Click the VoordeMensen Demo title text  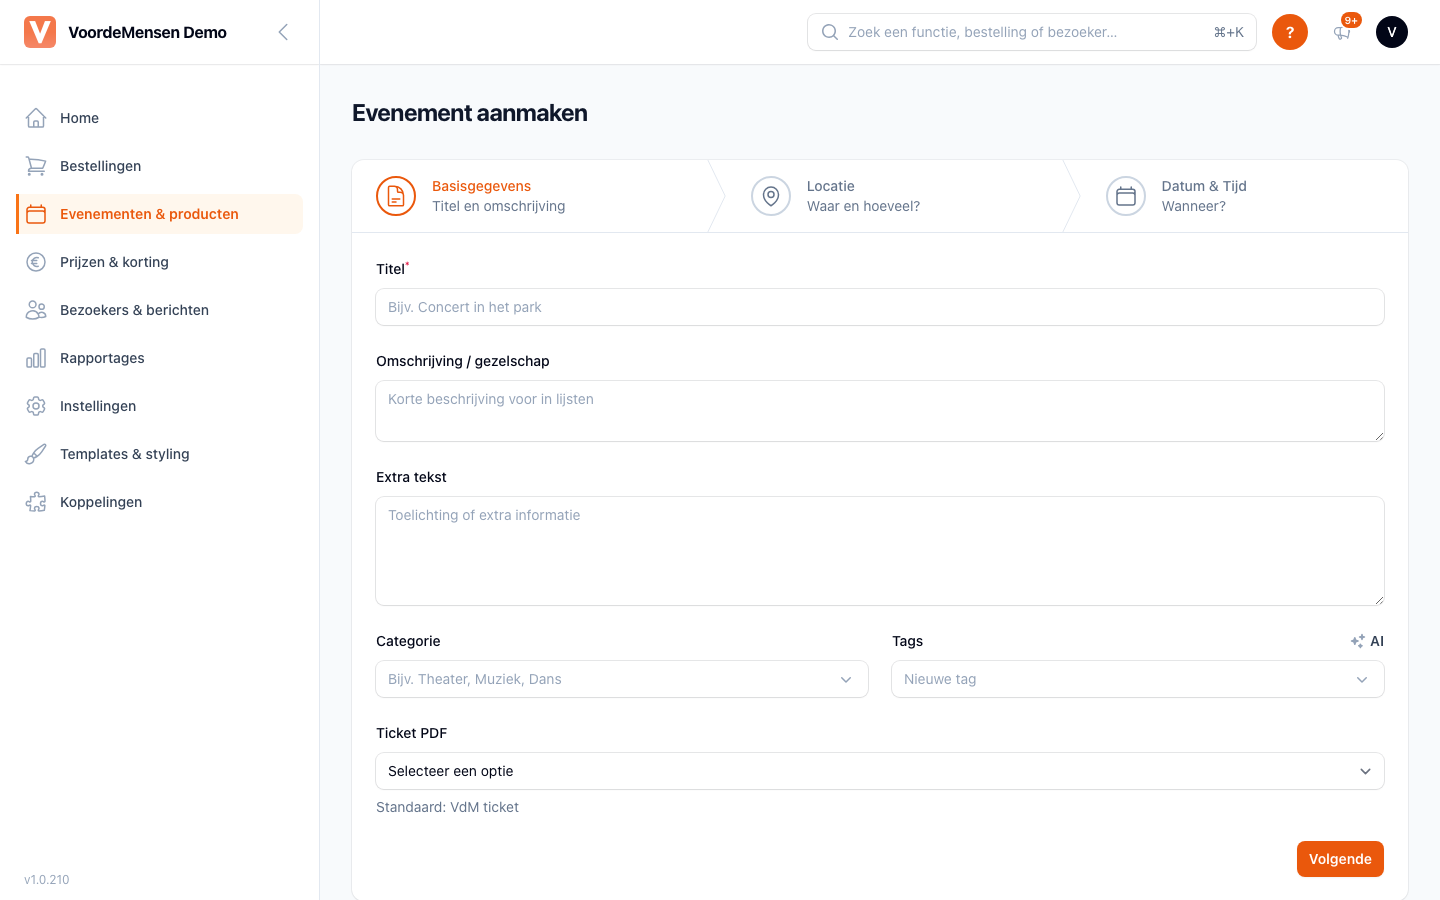147,32
